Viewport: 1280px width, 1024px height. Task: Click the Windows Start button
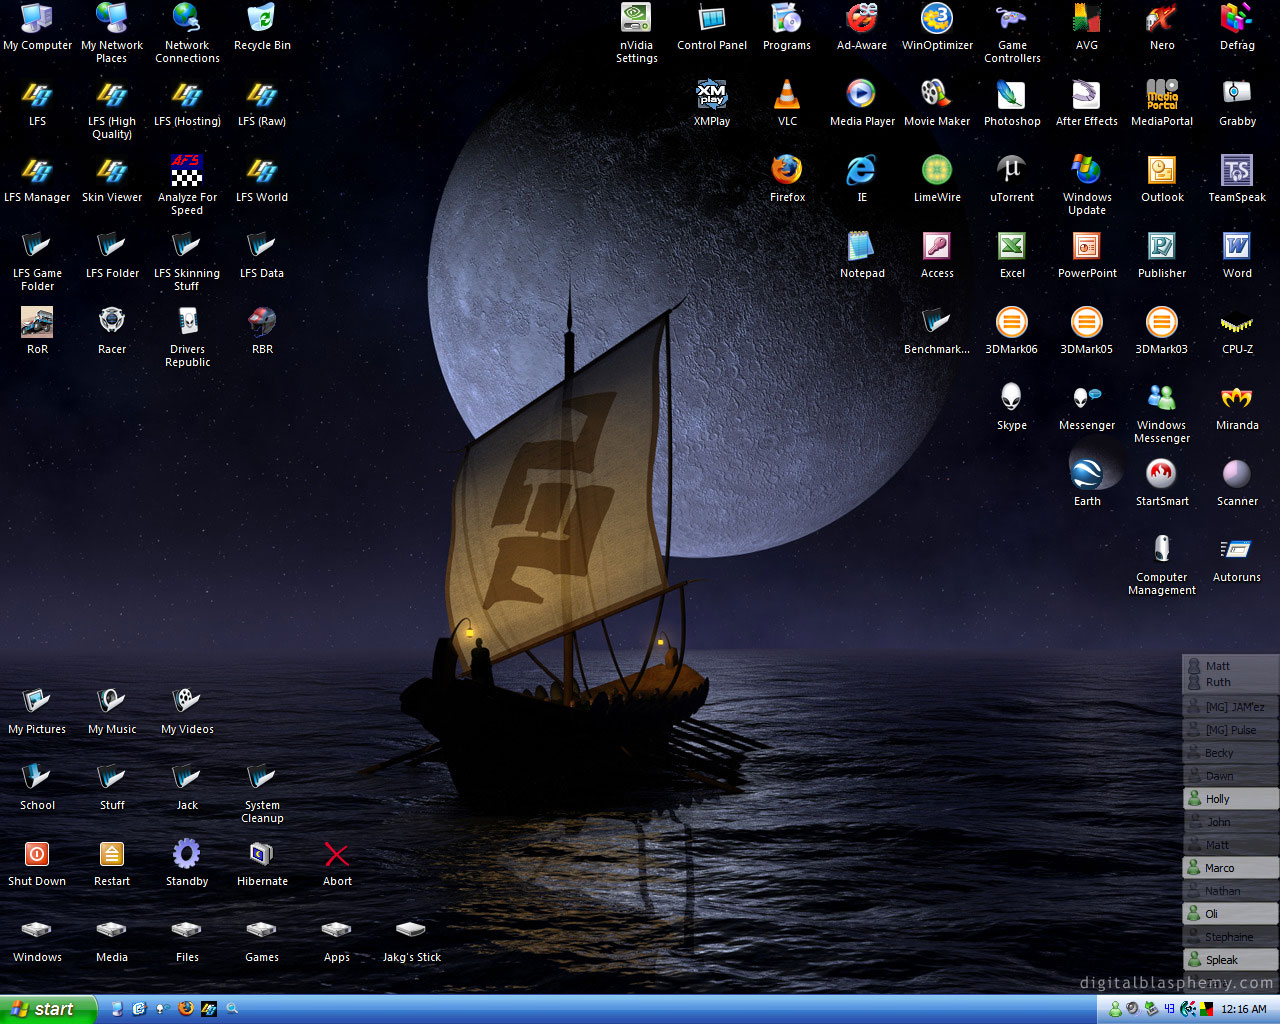tap(48, 1009)
